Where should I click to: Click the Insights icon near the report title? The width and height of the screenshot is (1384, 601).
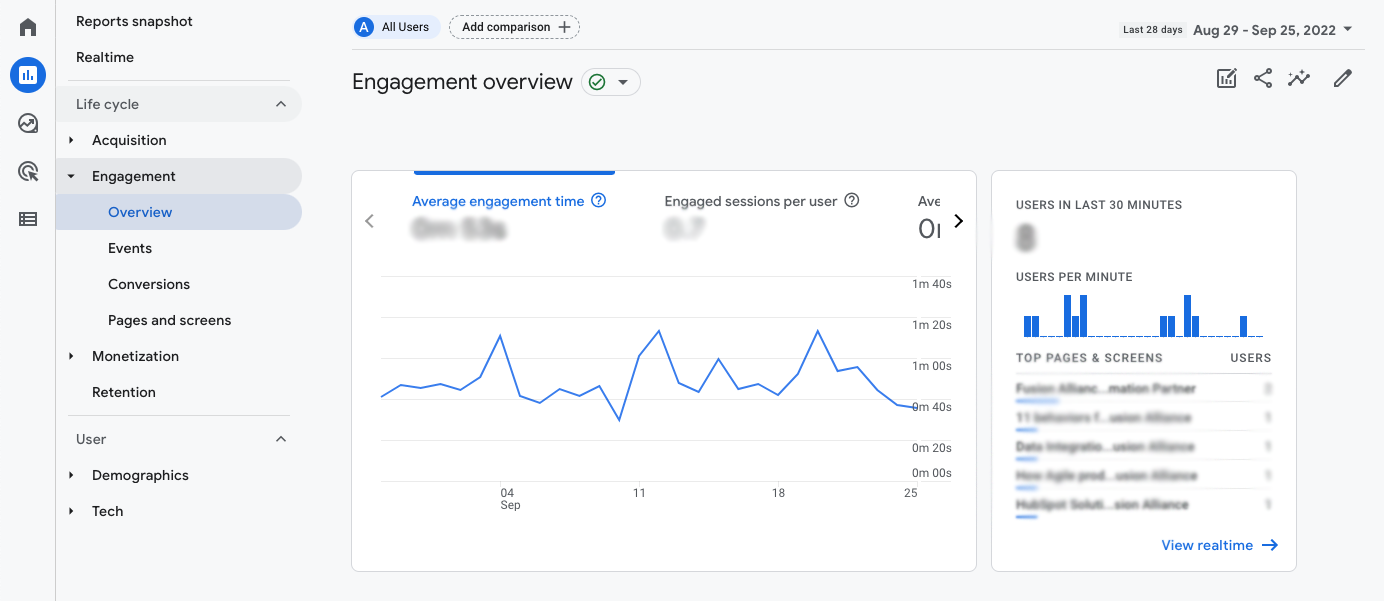click(x=1298, y=77)
